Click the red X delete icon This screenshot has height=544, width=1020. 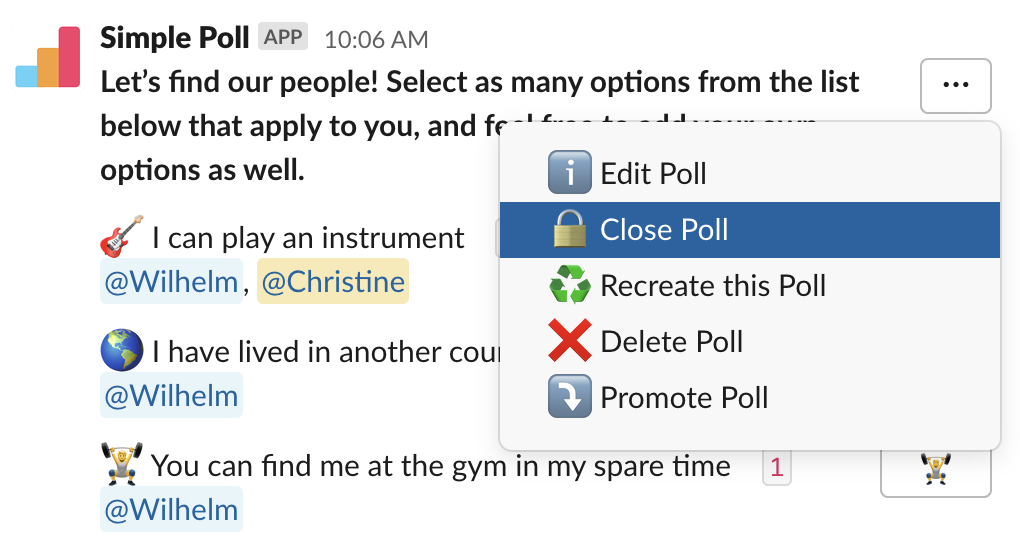(570, 342)
